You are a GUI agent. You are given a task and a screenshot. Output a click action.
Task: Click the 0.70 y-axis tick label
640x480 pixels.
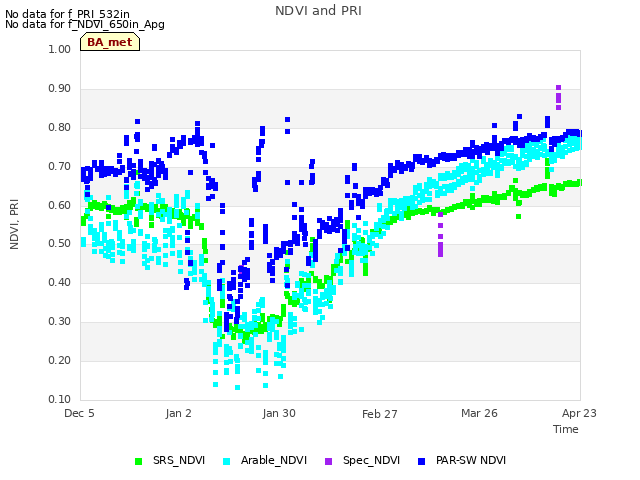(60, 167)
